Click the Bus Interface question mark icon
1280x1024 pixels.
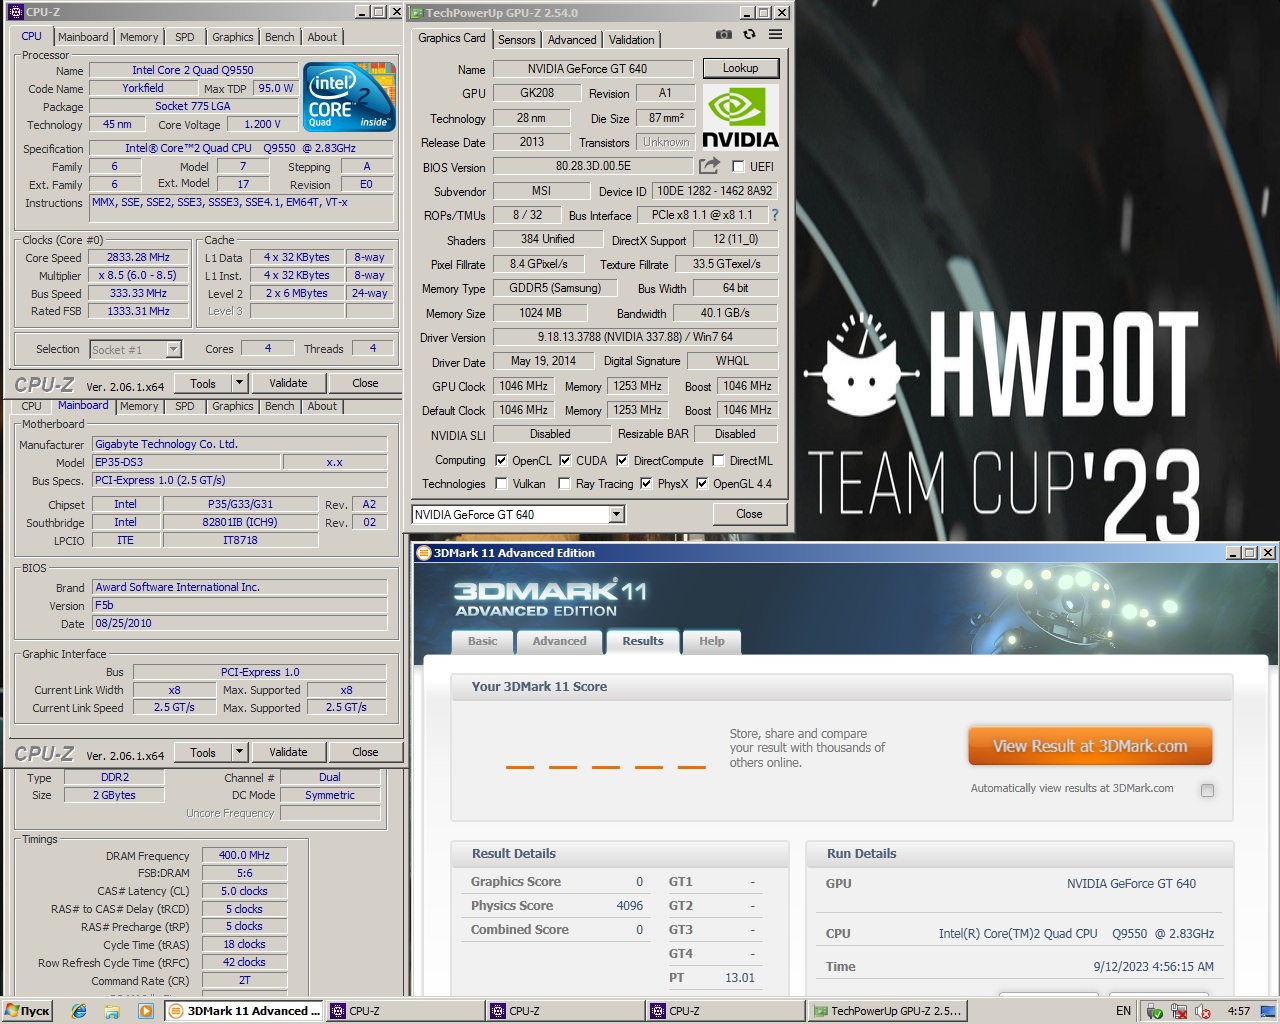pyautogui.click(x=774, y=215)
